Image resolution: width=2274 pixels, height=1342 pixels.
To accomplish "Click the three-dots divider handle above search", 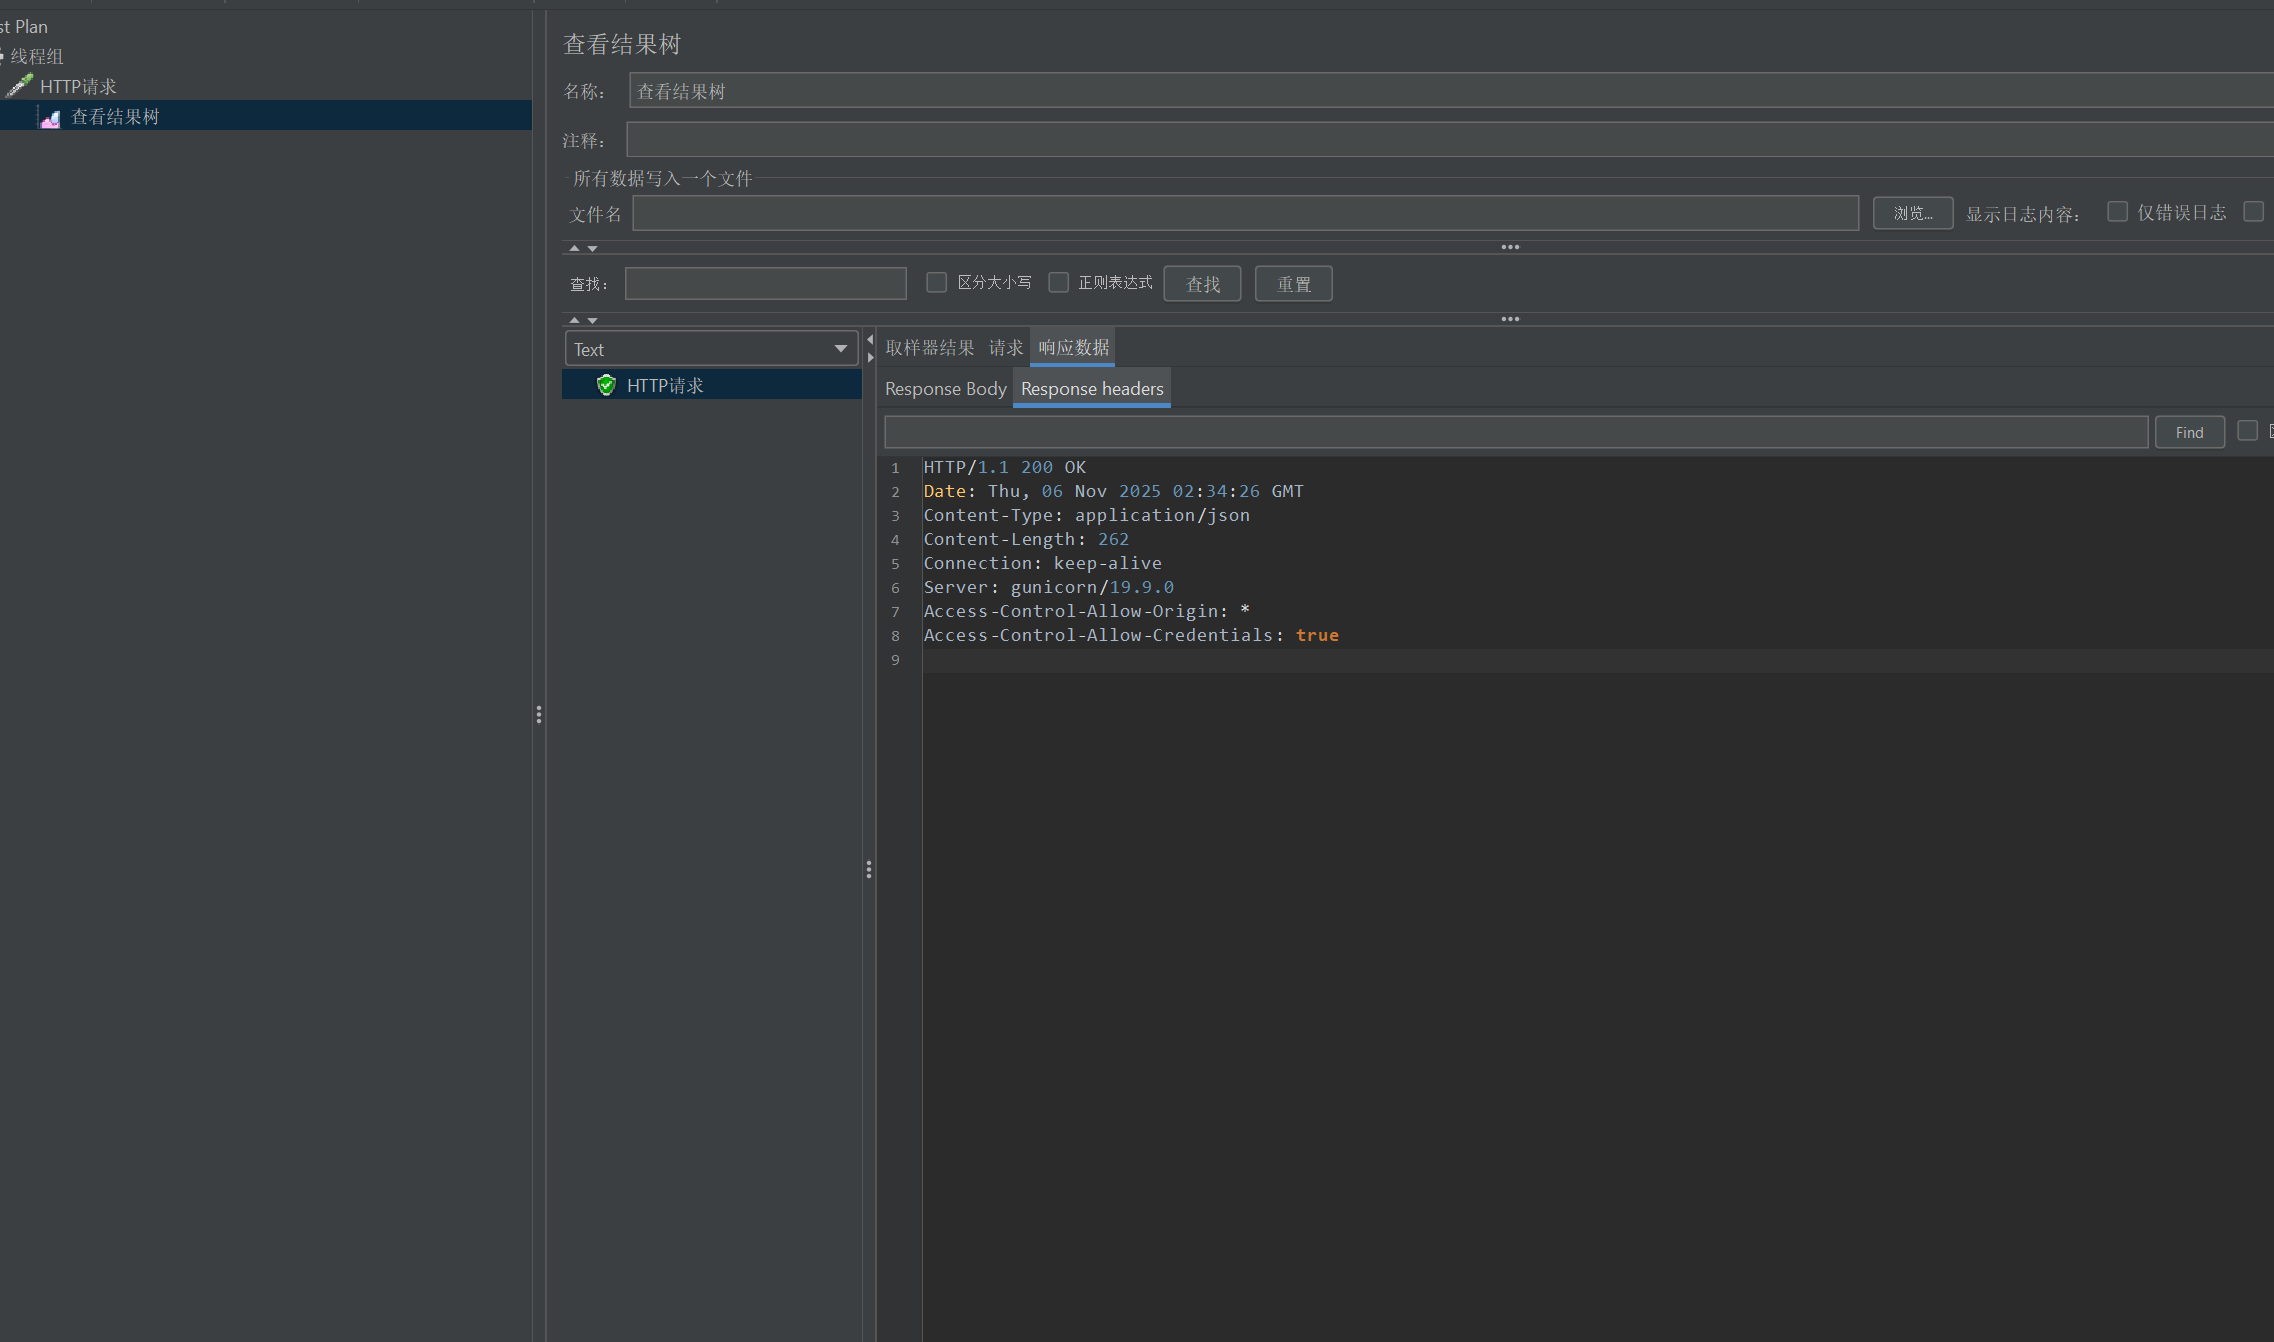I will click(x=1510, y=247).
